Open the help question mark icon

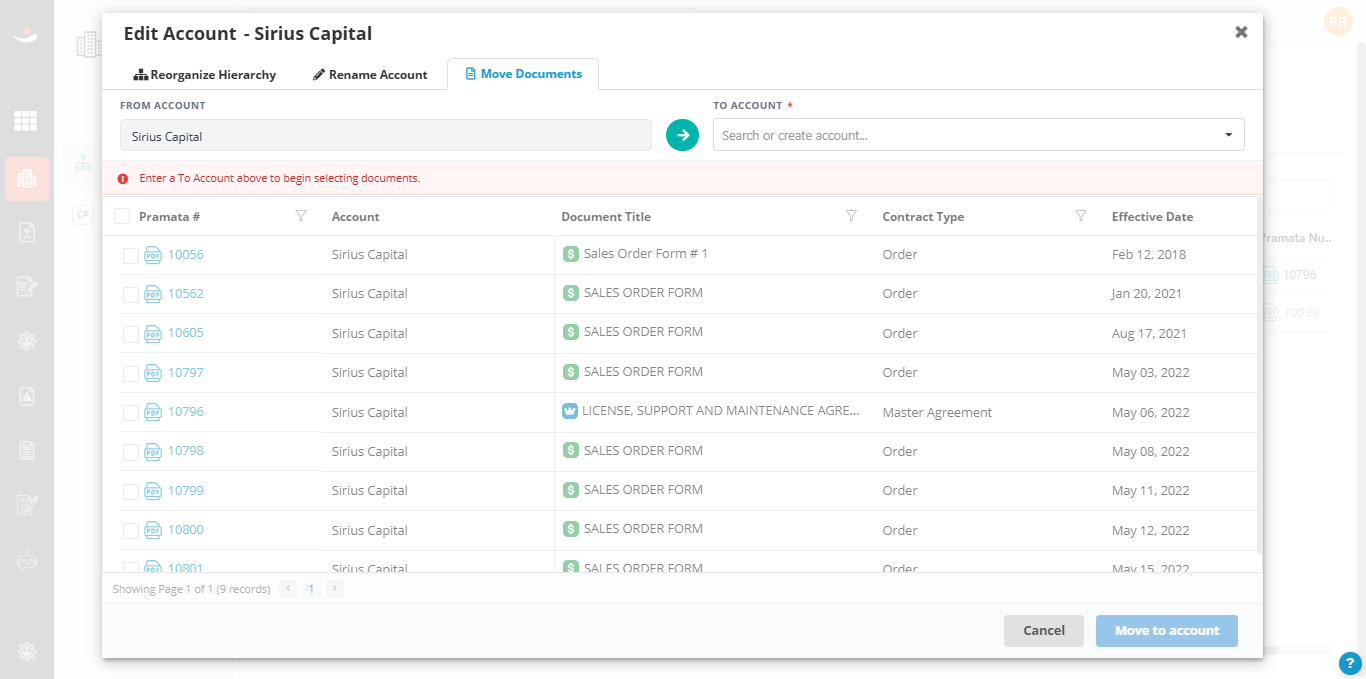(1350, 663)
